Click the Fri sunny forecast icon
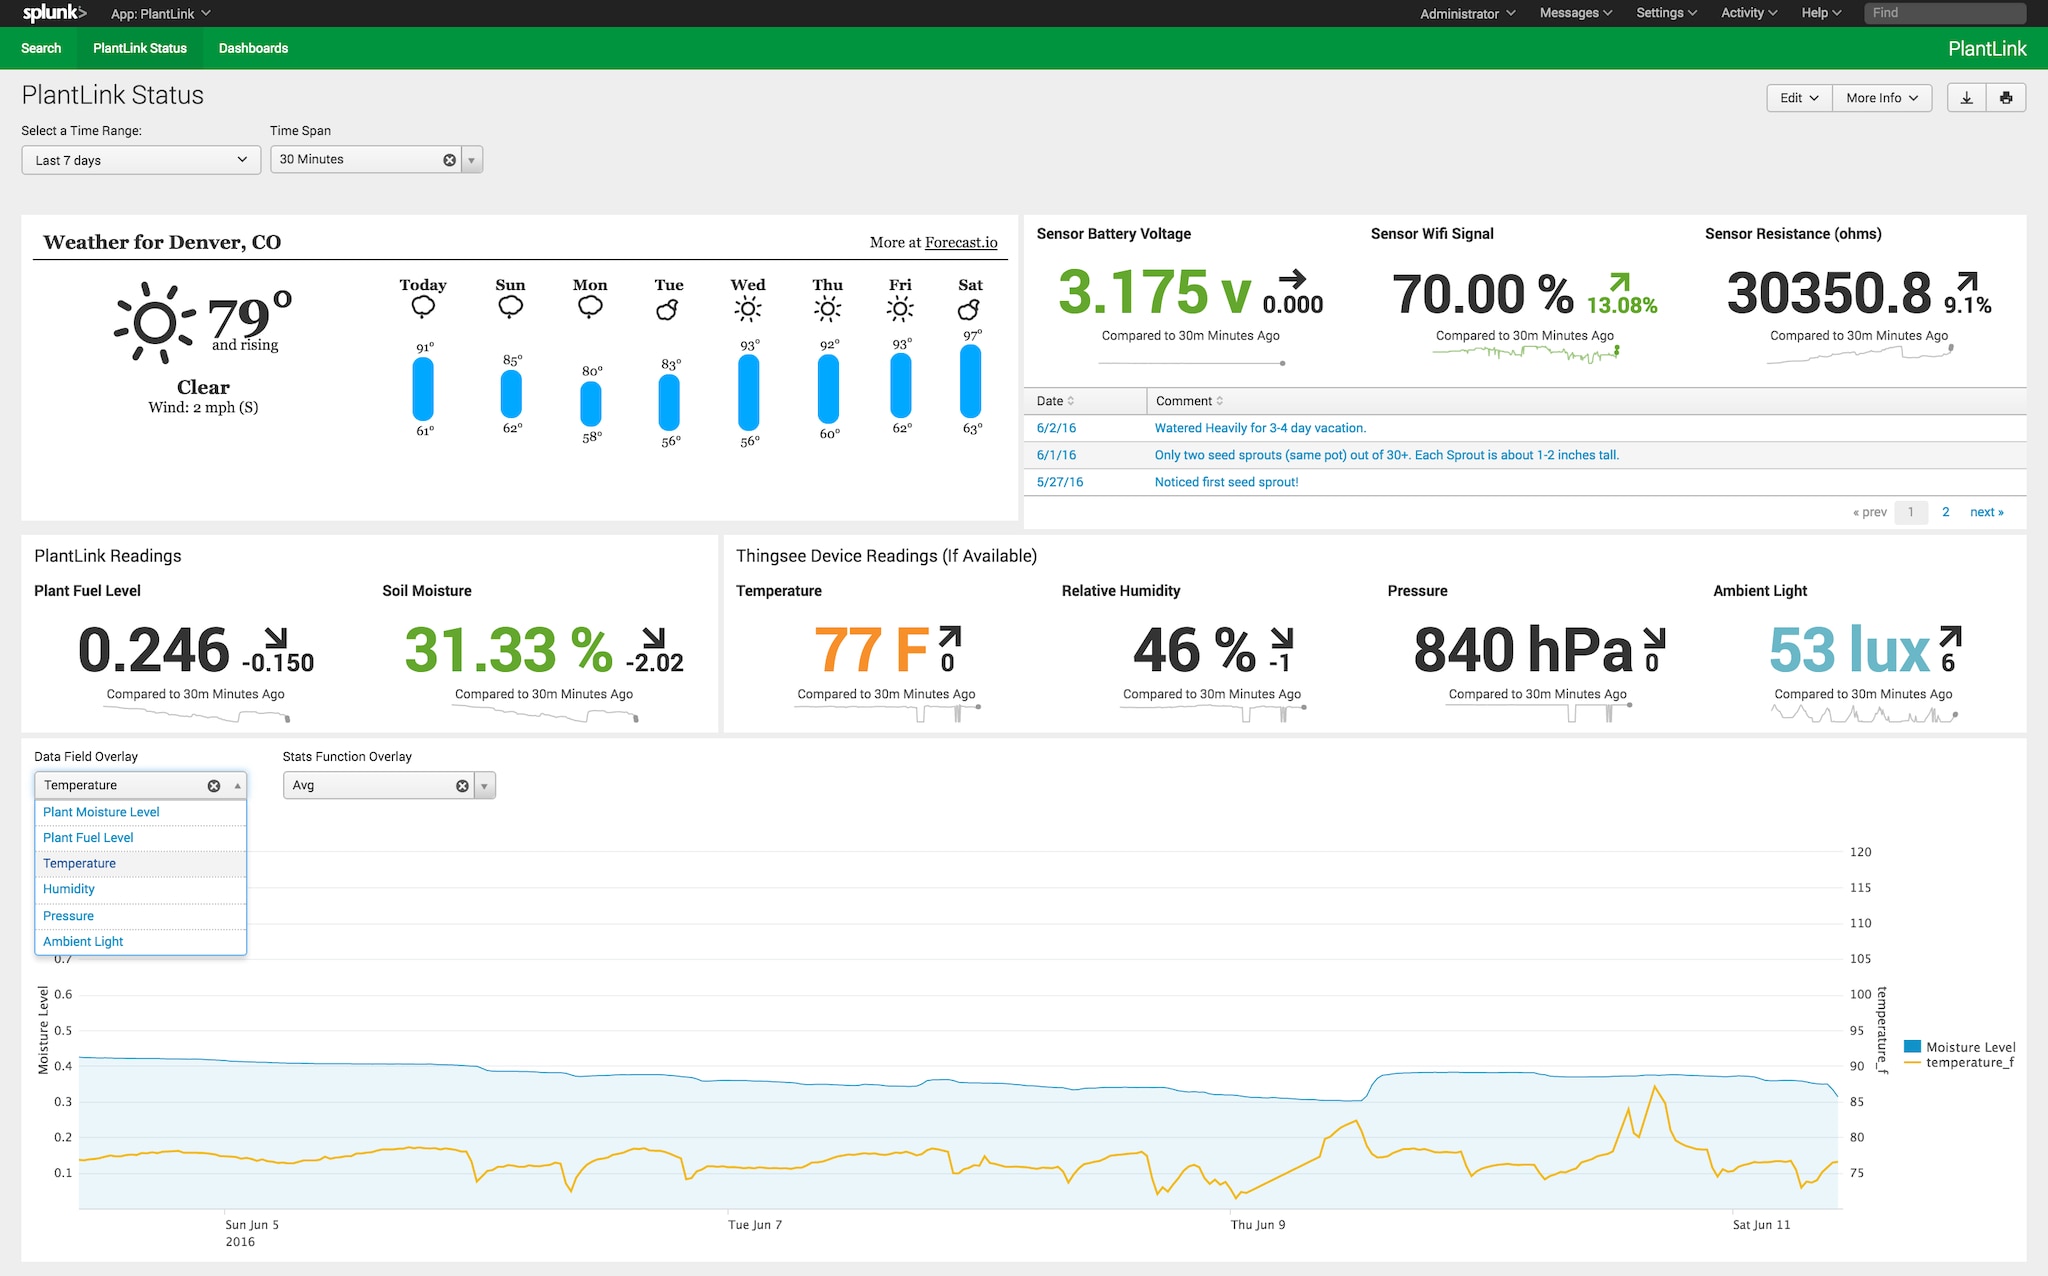The height and width of the screenshot is (1276, 2048). pyautogui.click(x=900, y=309)
